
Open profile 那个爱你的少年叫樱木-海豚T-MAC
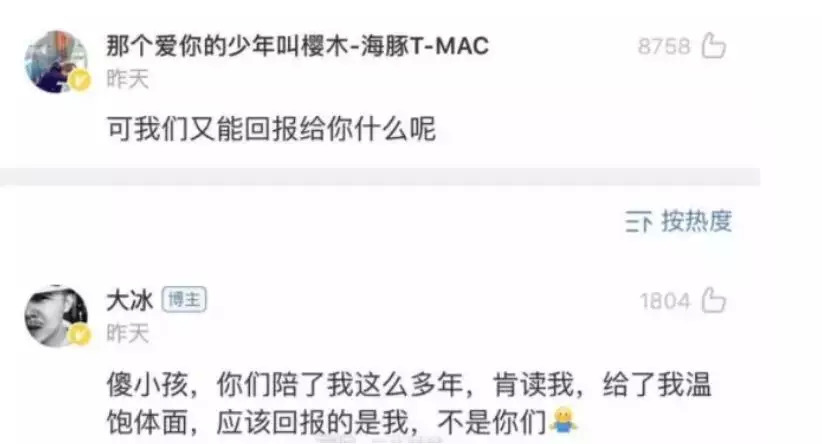tap(297, 46)
